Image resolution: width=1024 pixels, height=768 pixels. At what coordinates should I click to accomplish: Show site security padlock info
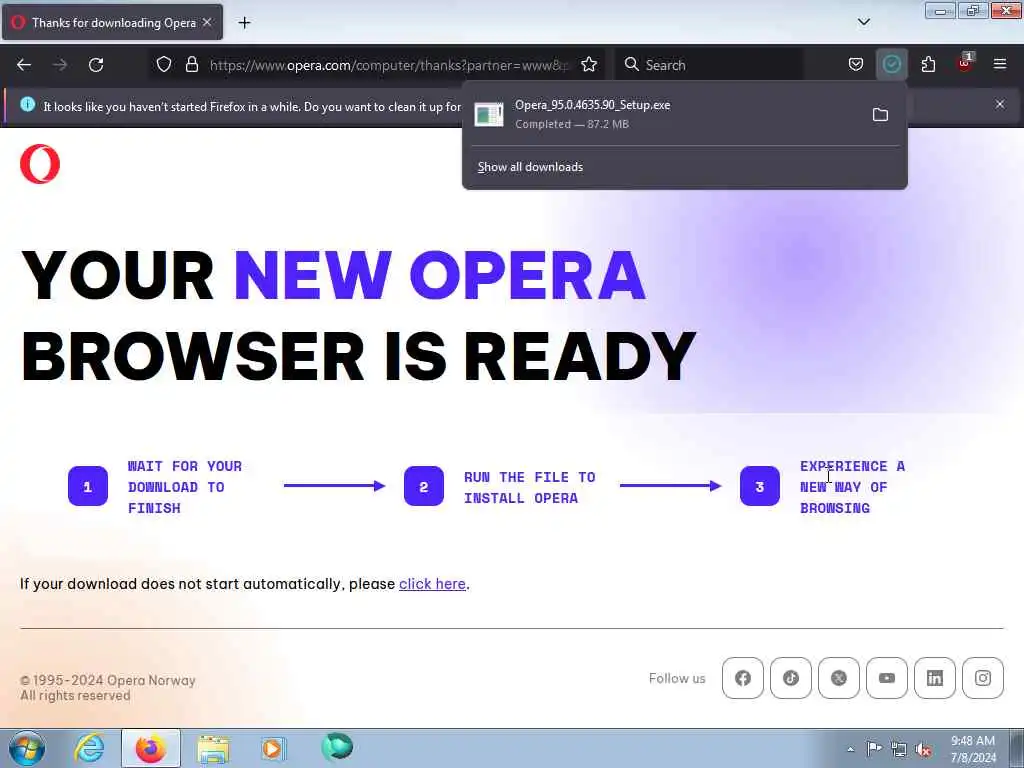click(x=191, y=64)
